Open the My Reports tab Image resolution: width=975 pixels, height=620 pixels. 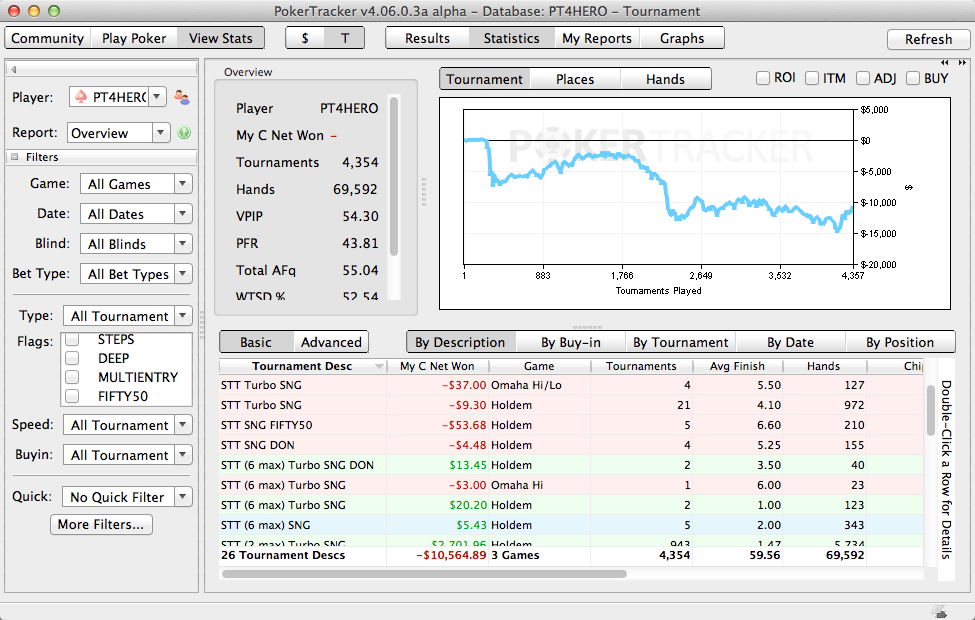597,38
